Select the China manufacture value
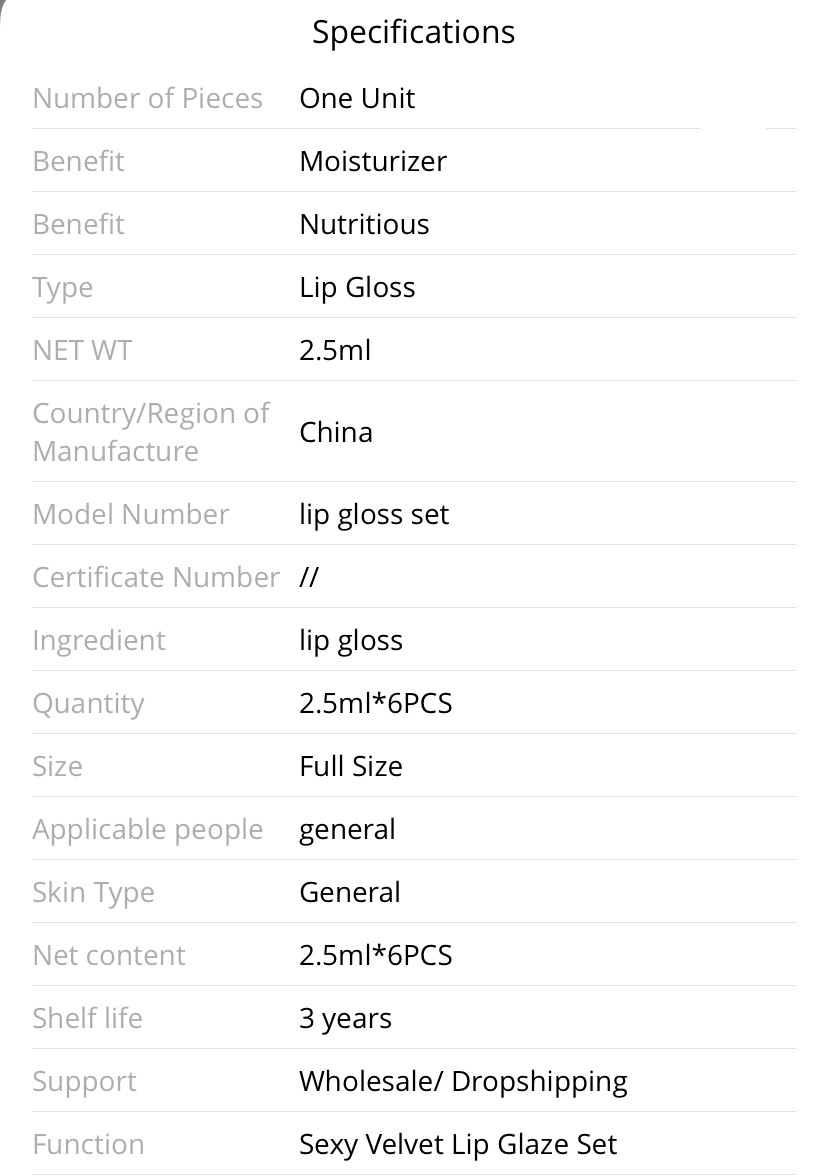Image resolution: width=828 pixels, height=1176 pixels. 336,433
